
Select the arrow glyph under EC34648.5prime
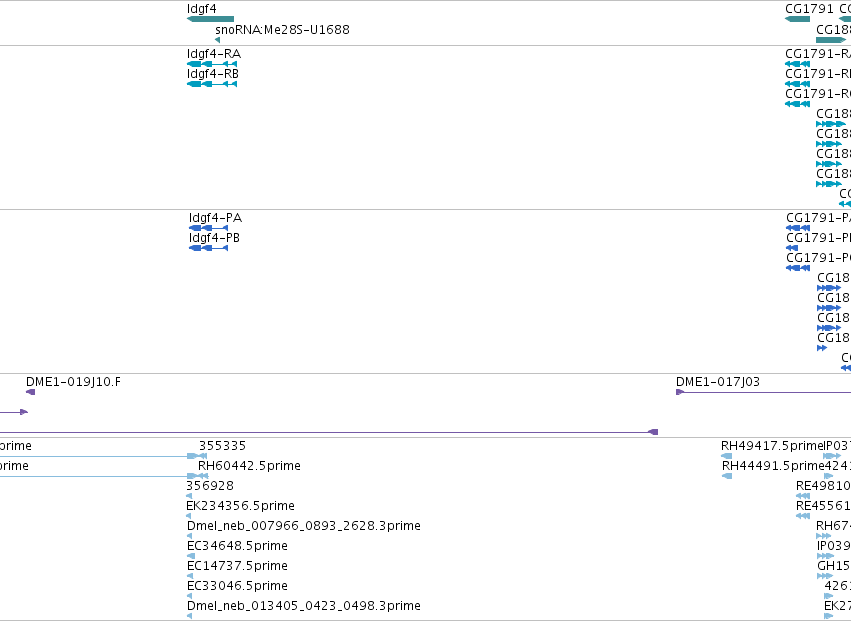(190, 556)
